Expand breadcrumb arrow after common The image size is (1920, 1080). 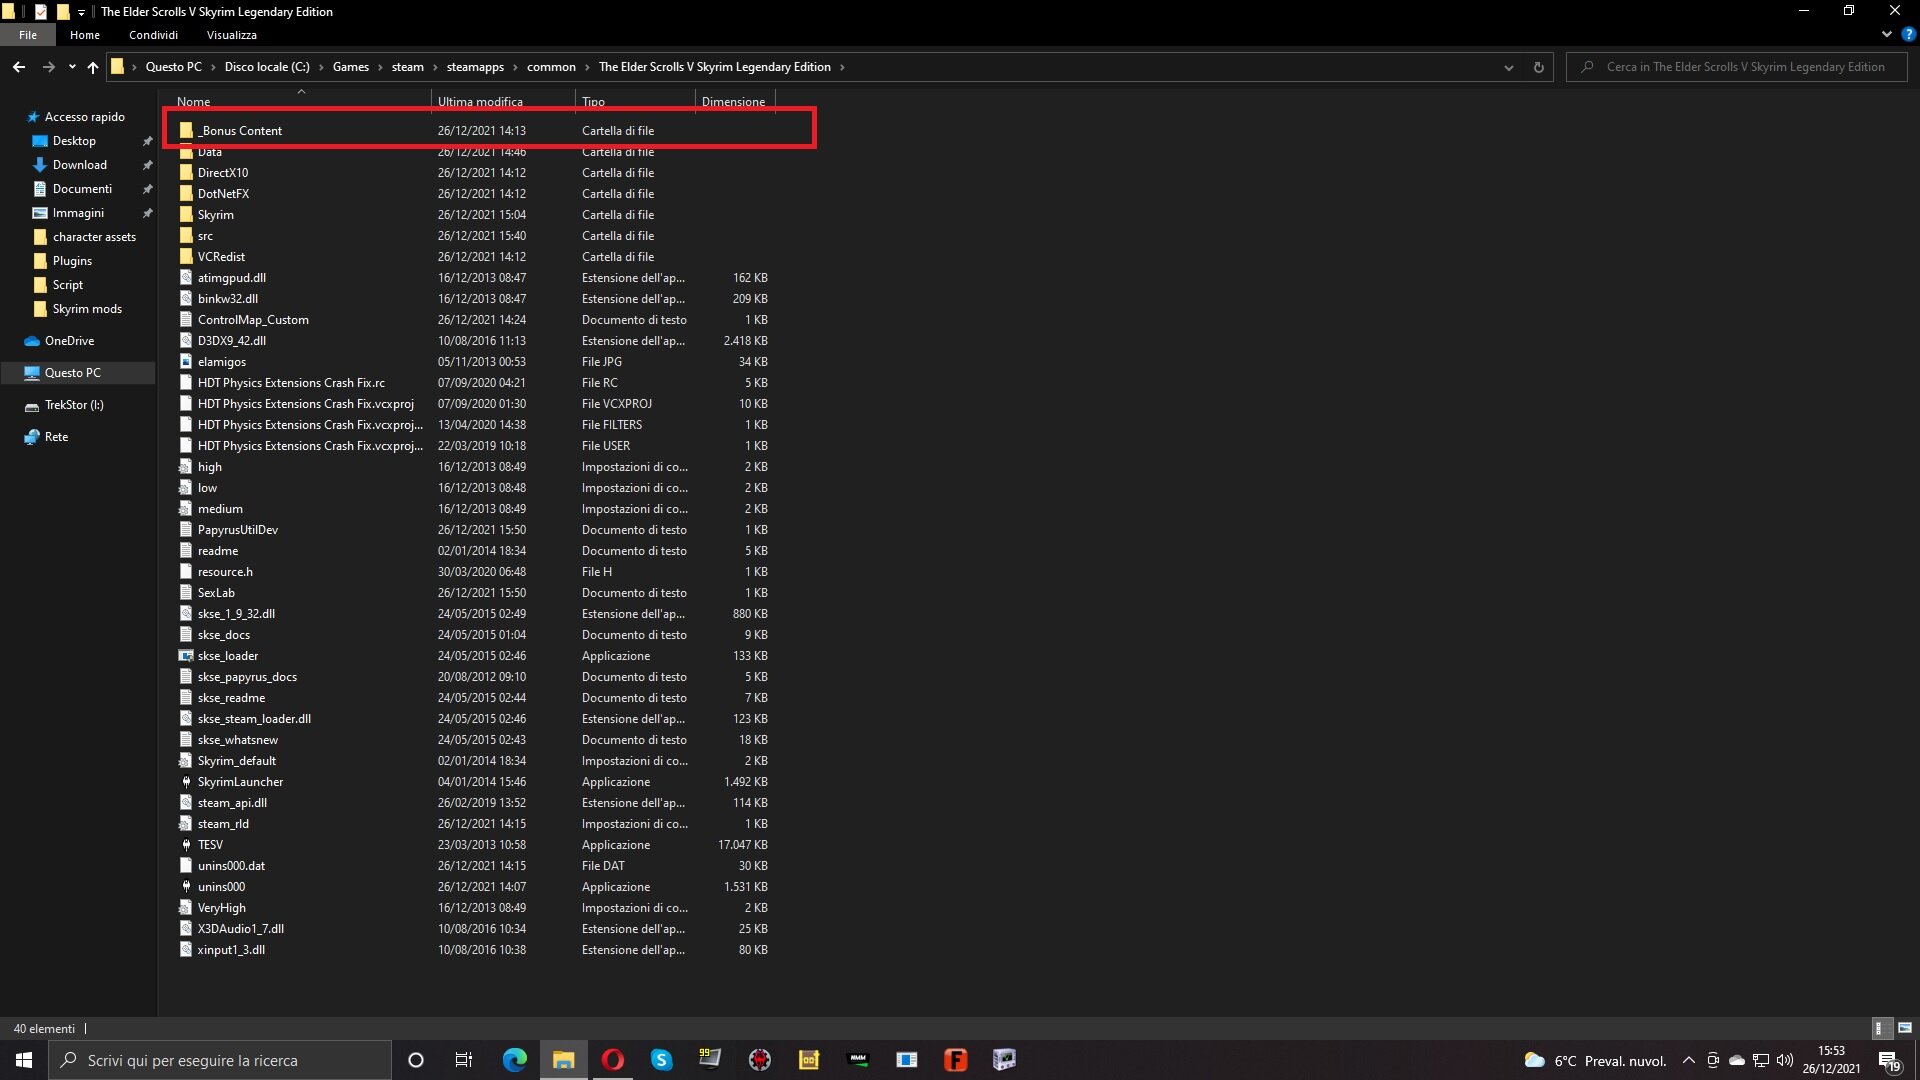587,67
